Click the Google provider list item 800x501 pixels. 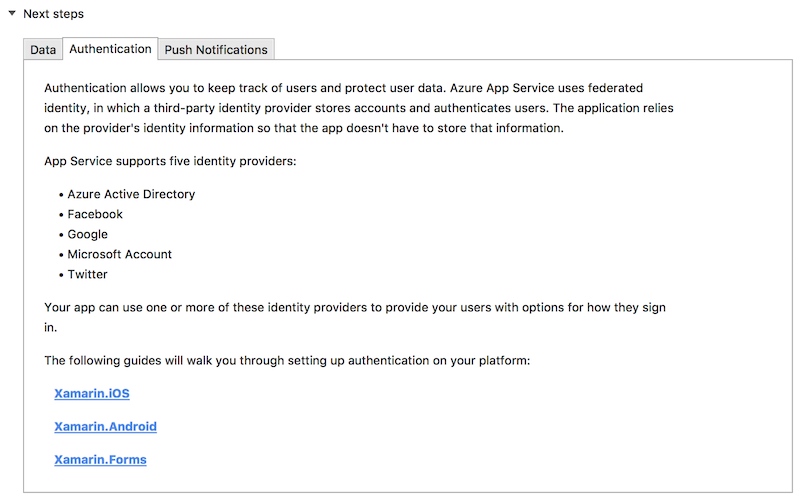coord(87,234)
